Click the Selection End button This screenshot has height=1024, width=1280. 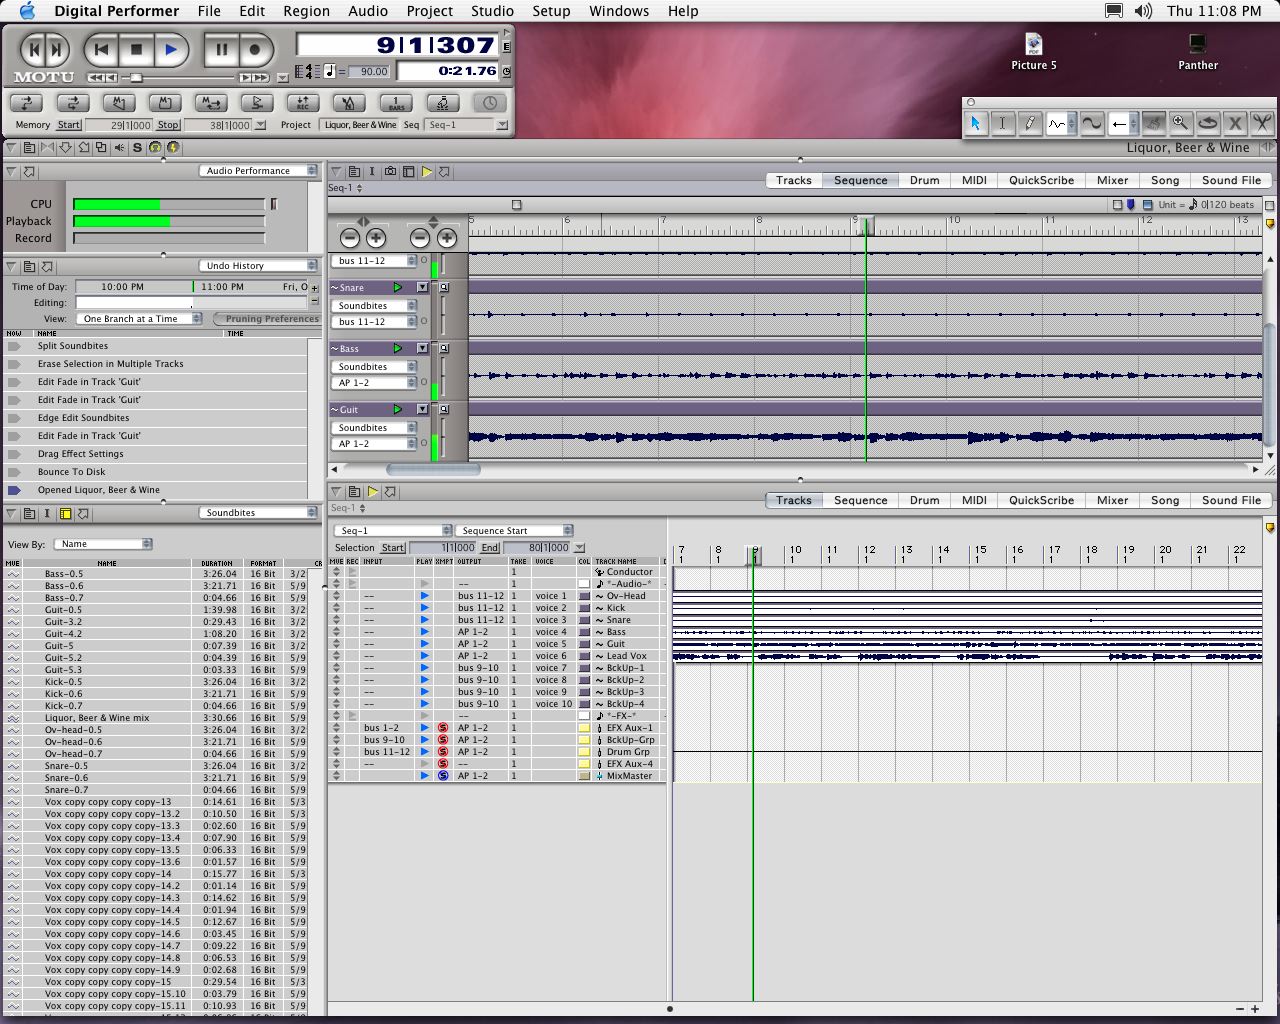(490, 548)
